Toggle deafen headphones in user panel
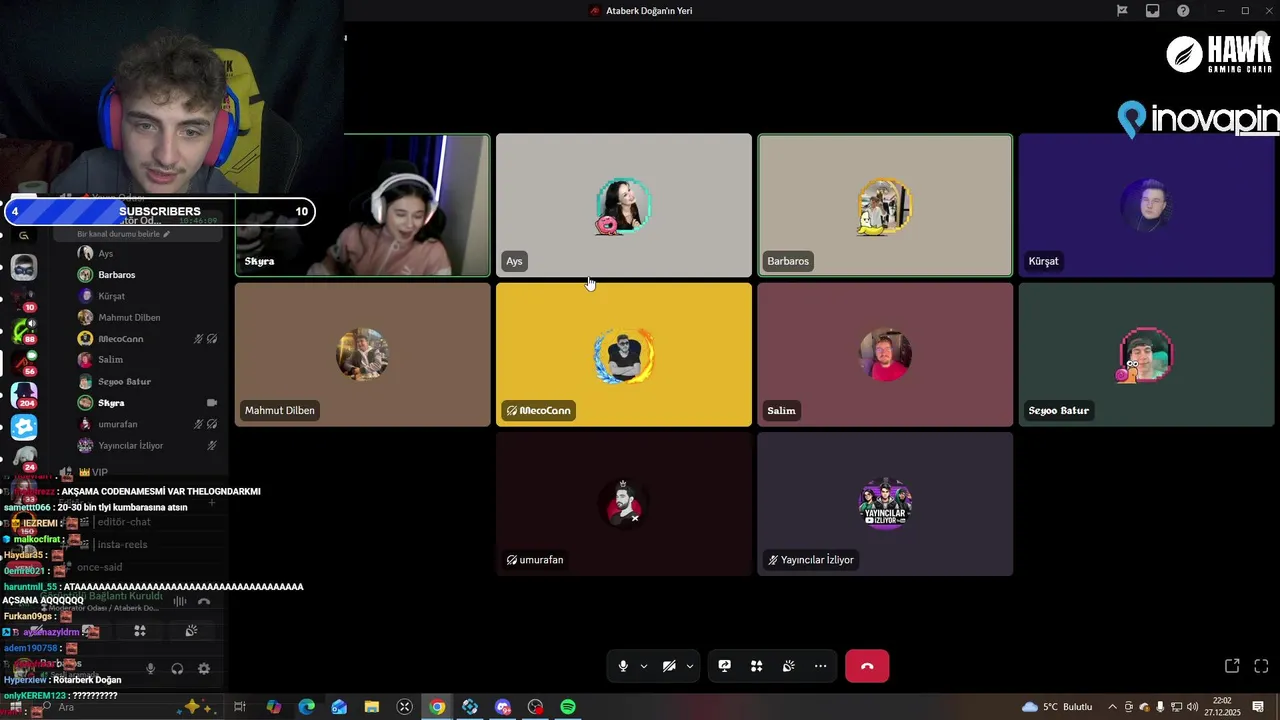 177,669
